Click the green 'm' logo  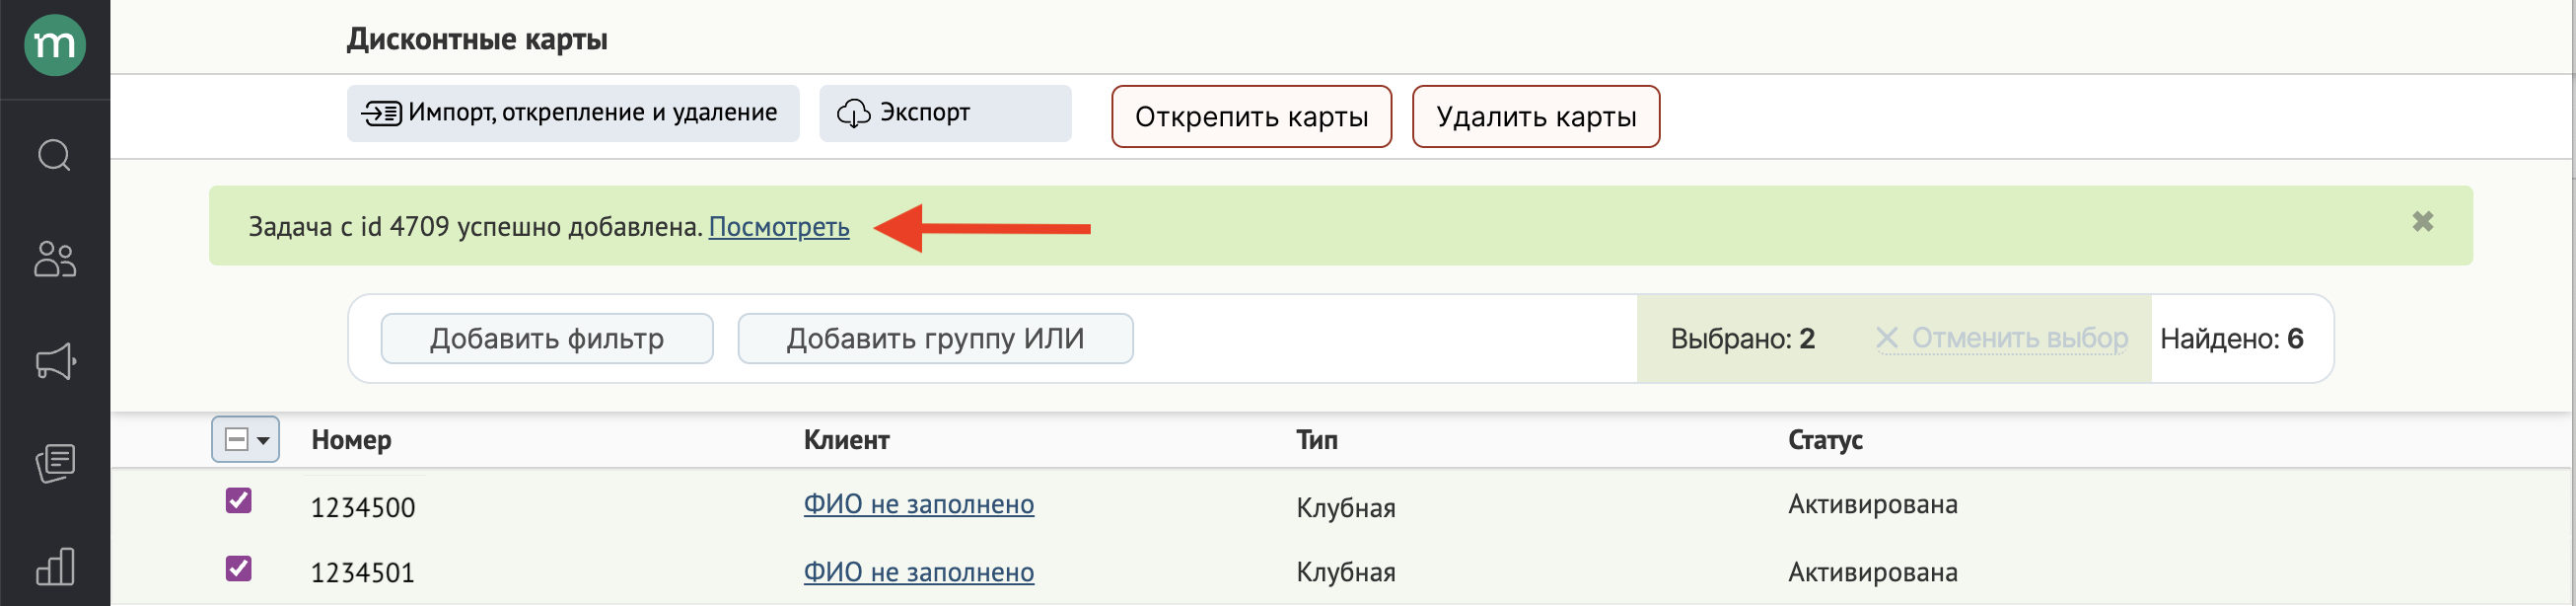tap(54, 44)
